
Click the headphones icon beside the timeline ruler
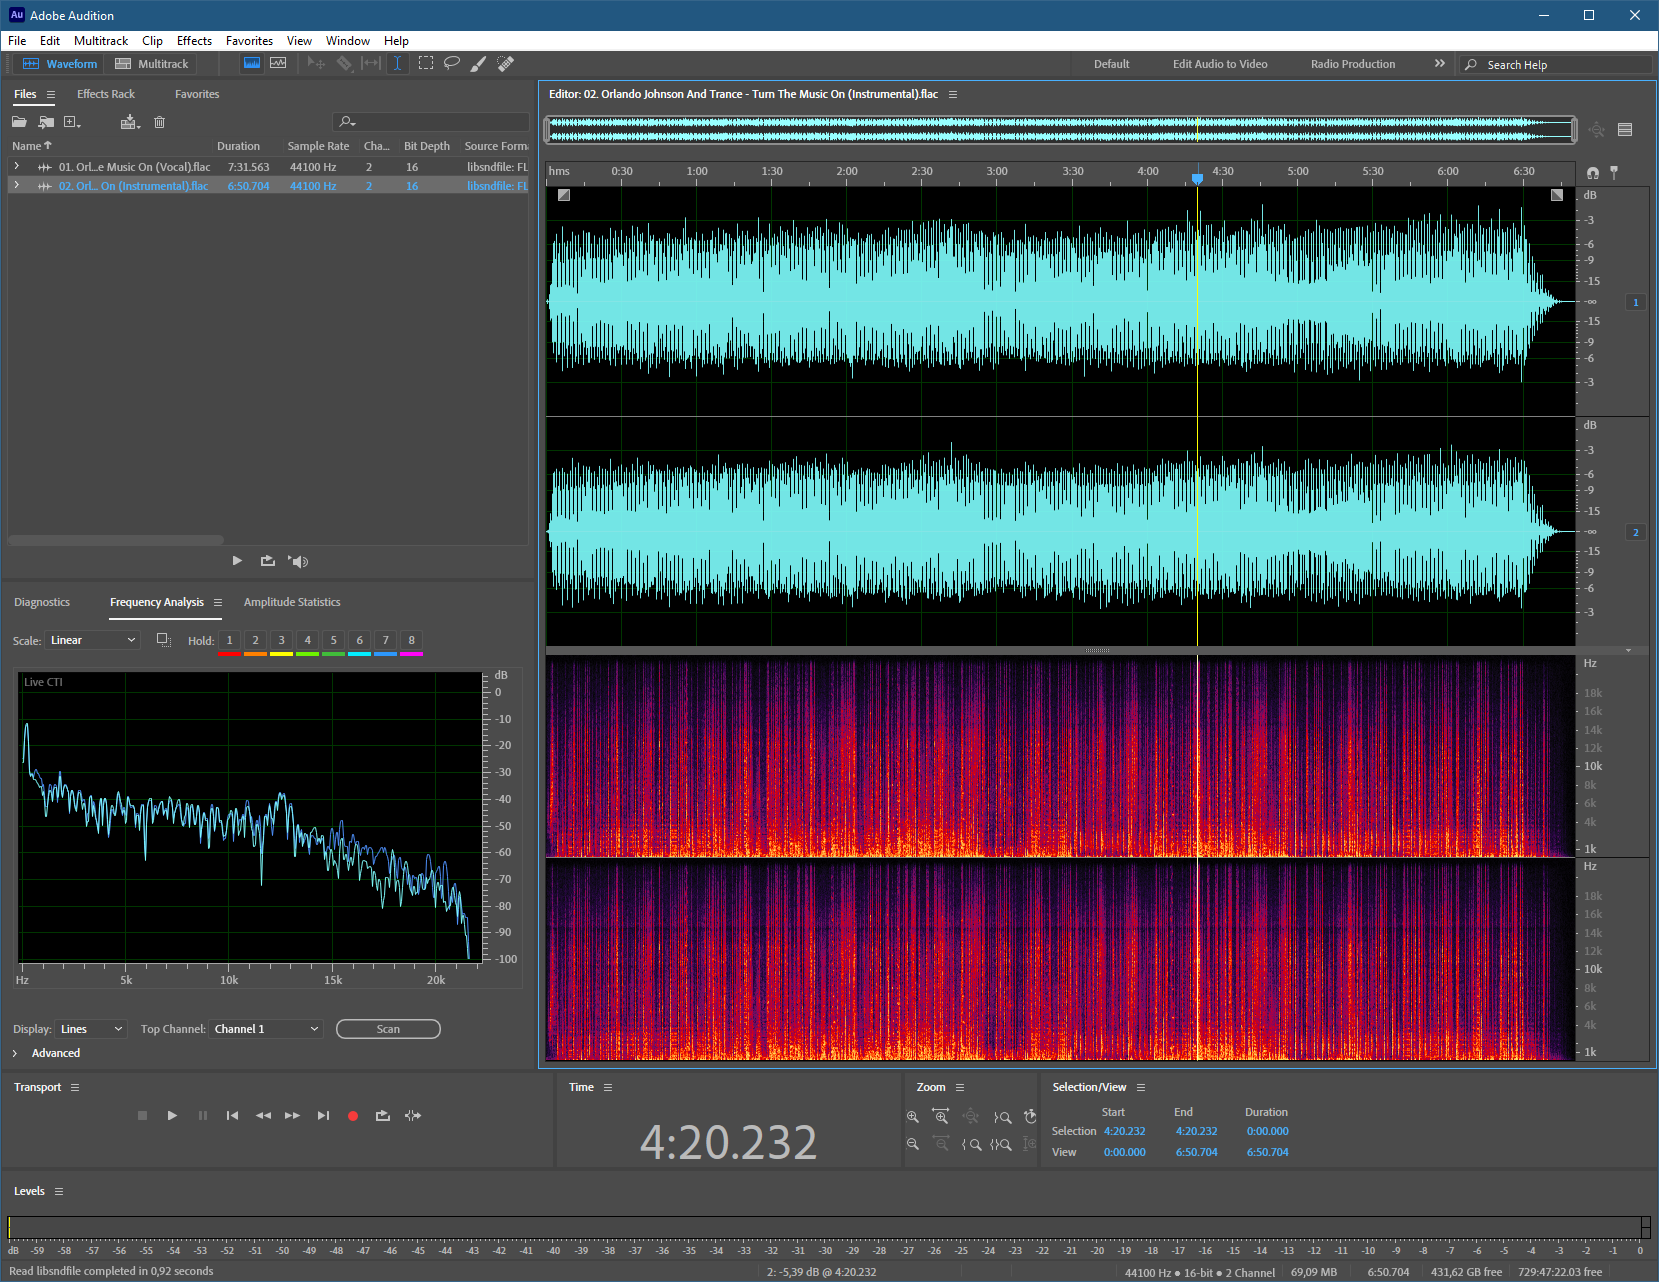[x=1592, y=173]
